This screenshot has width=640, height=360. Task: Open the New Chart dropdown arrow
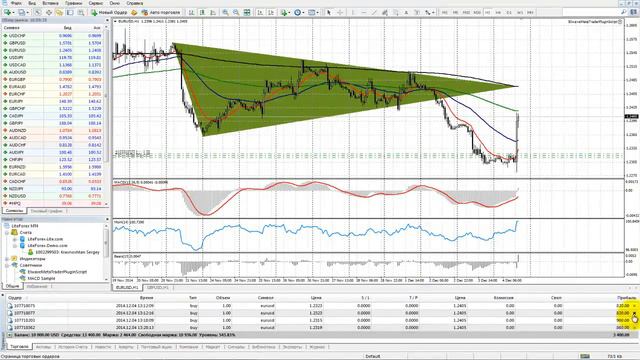tap(14, 13)
